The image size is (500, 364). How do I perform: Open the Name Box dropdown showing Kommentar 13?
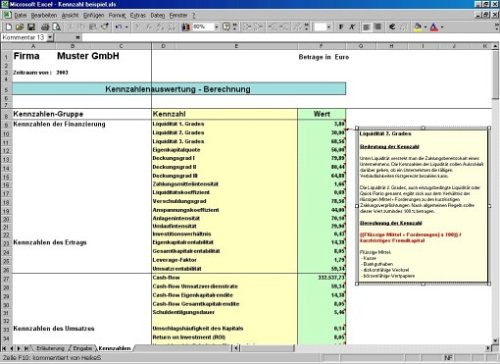click(x=50, y=37)
